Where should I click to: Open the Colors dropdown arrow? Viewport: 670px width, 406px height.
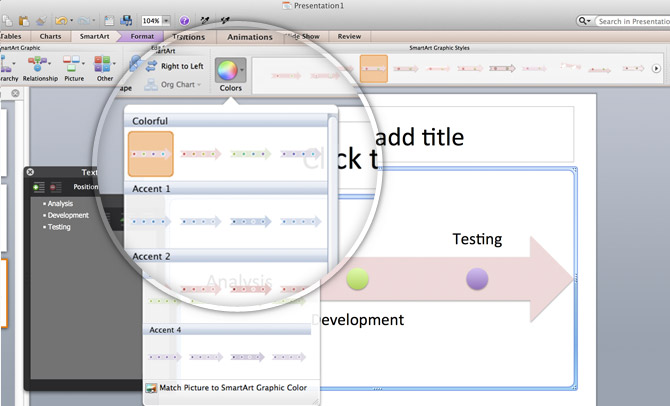click(242, 70)
